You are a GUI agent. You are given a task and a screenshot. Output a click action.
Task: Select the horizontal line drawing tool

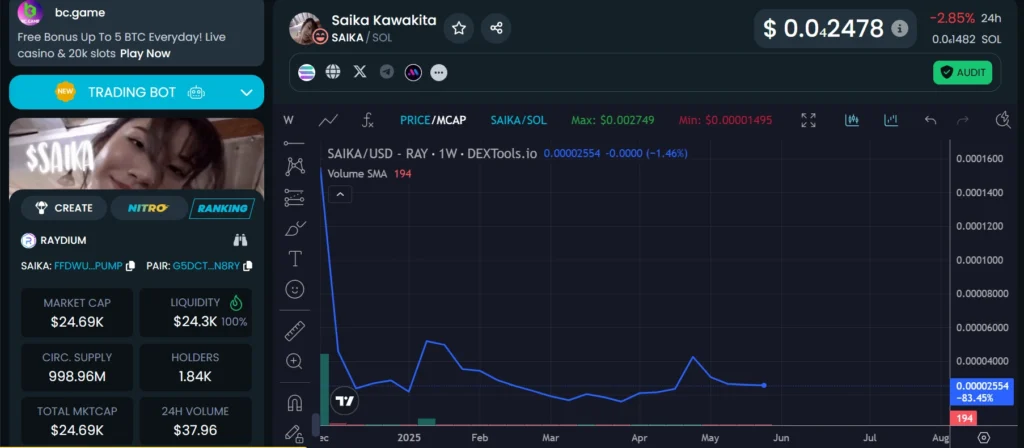(295, 143)
